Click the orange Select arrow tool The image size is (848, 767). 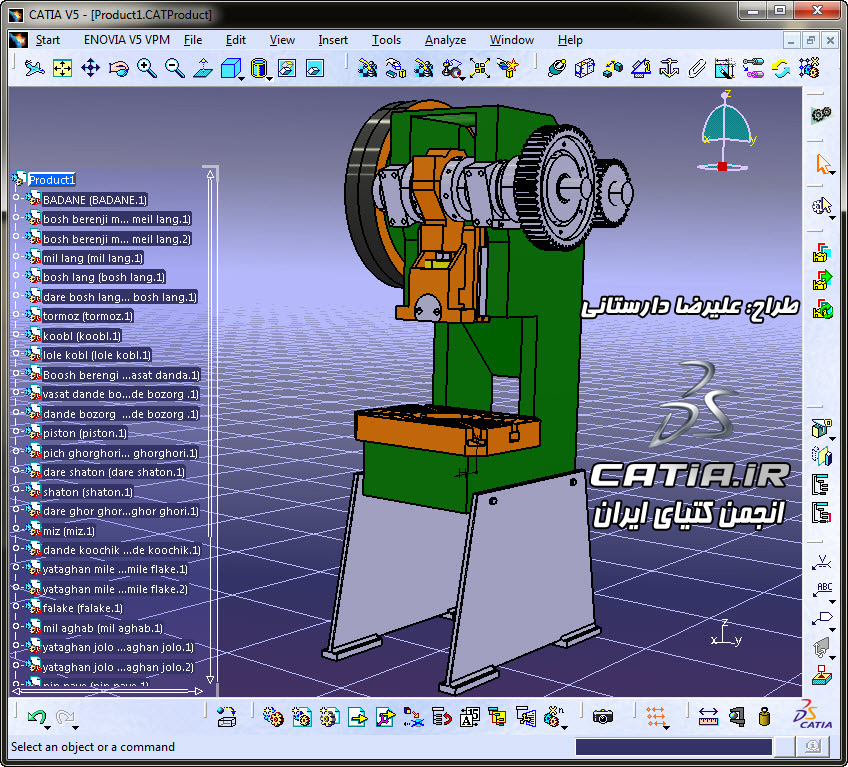[822, 164]
